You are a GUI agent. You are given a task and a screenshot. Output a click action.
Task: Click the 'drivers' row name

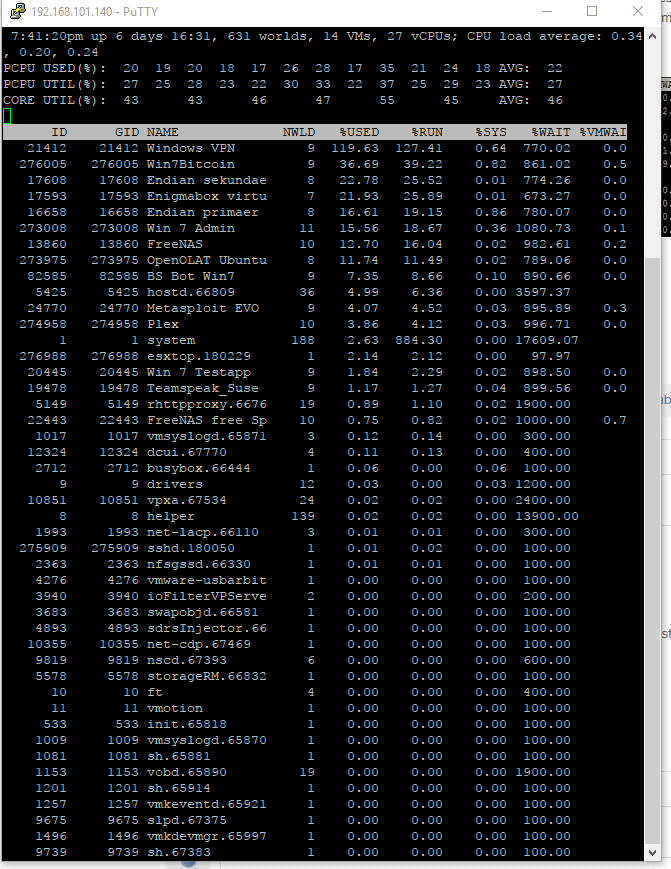(x=175, y=484)
